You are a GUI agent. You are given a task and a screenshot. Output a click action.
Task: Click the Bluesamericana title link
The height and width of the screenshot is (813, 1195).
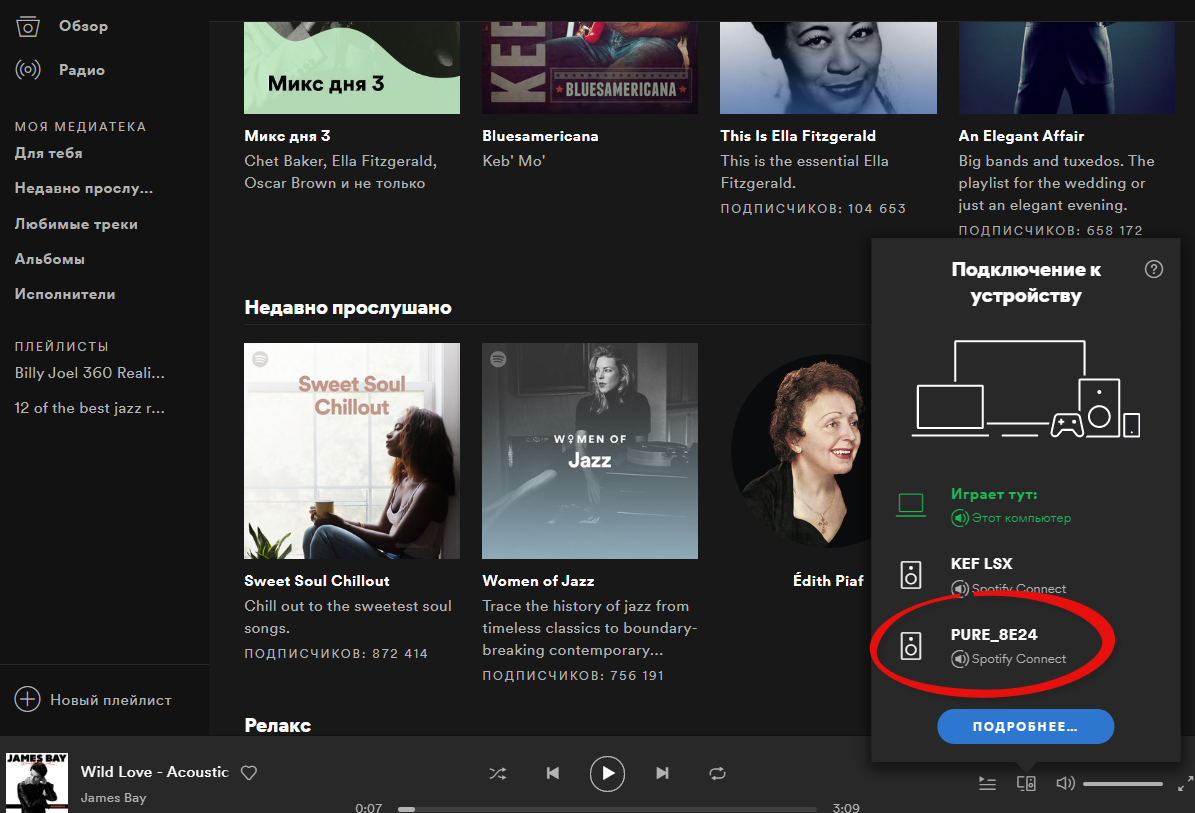coord(540,136)
